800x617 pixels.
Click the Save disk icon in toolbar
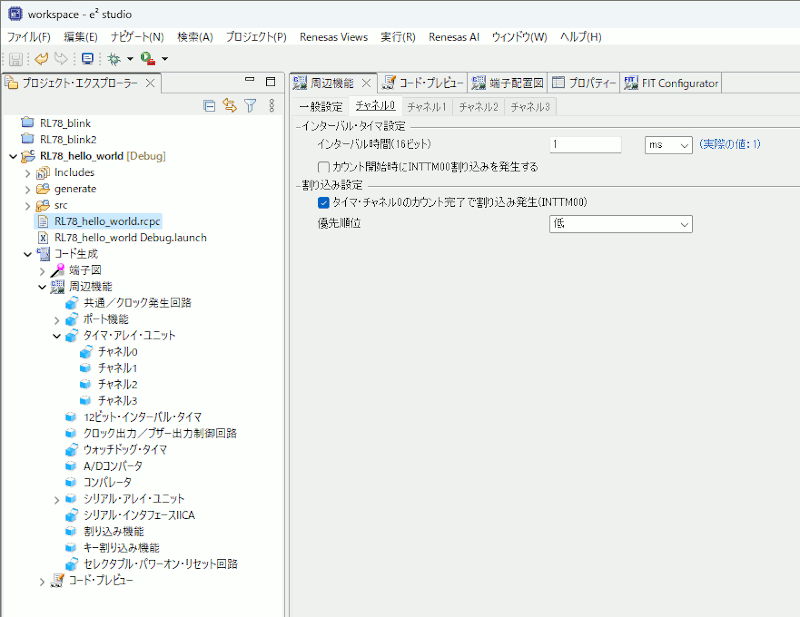16,59
